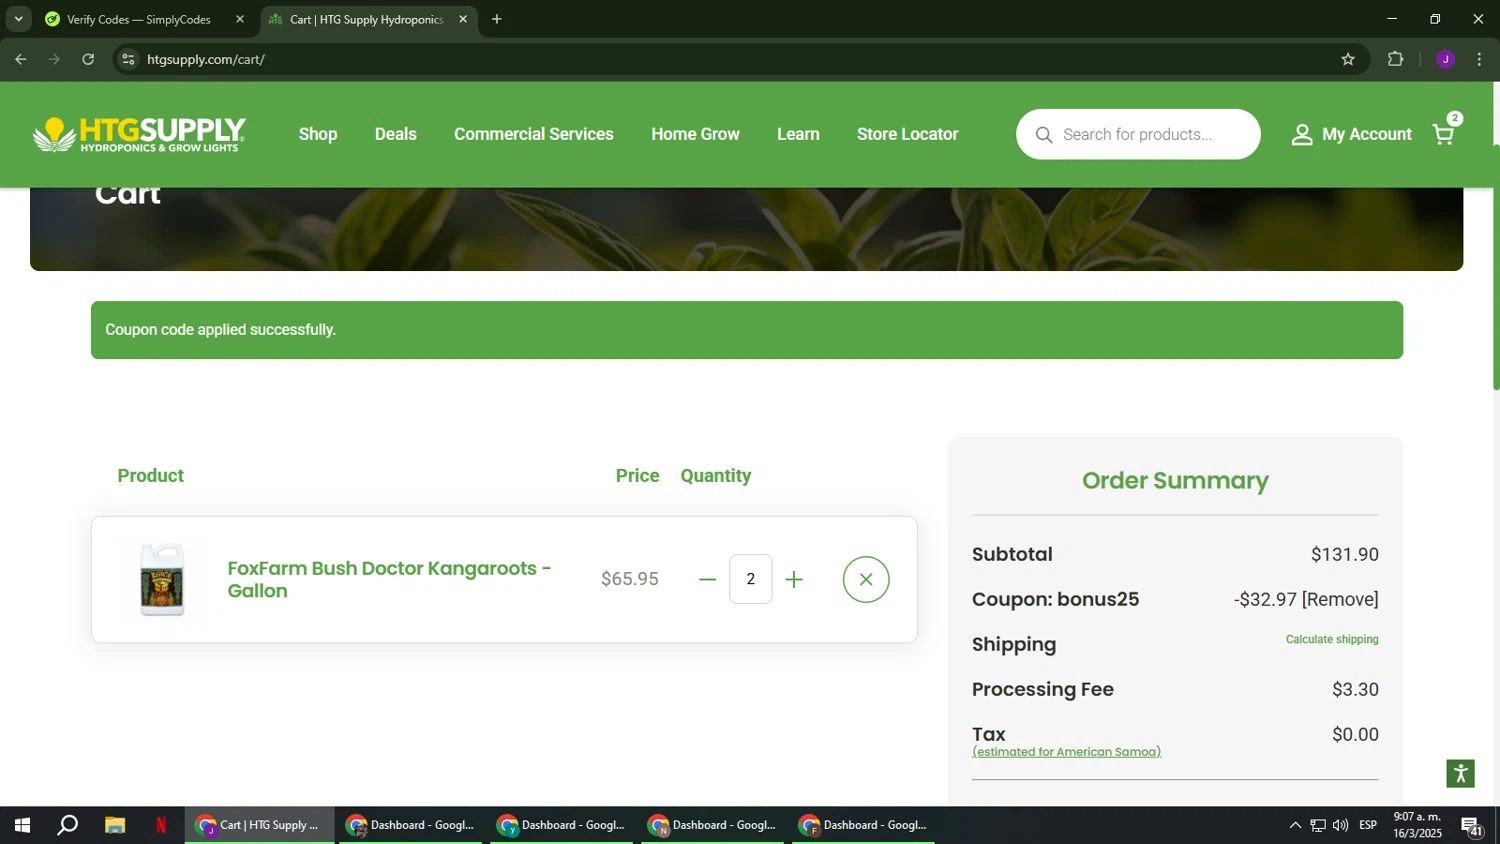Select the Cart | HTG Supply tab
The width and height of the screenshot is (1500, 844).
(x=366, y=19)
